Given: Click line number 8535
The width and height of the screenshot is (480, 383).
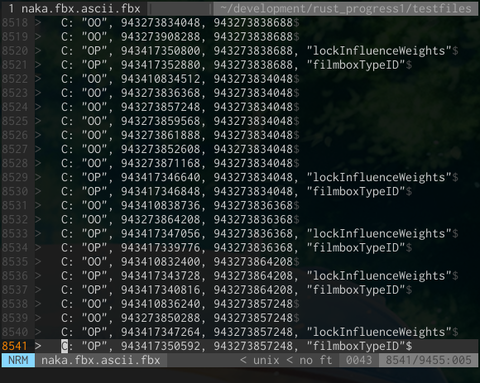Looking at the screenshot, I should (15, 262).
